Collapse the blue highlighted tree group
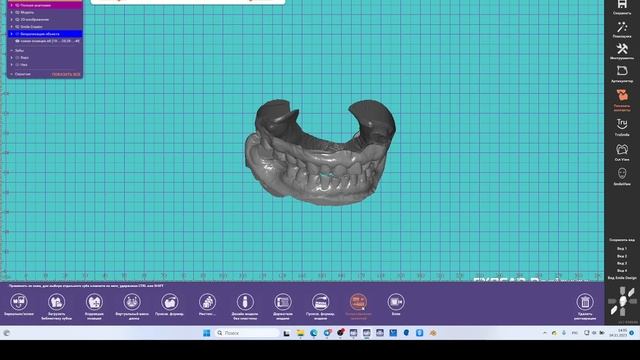640x360 pixels. 11,34
